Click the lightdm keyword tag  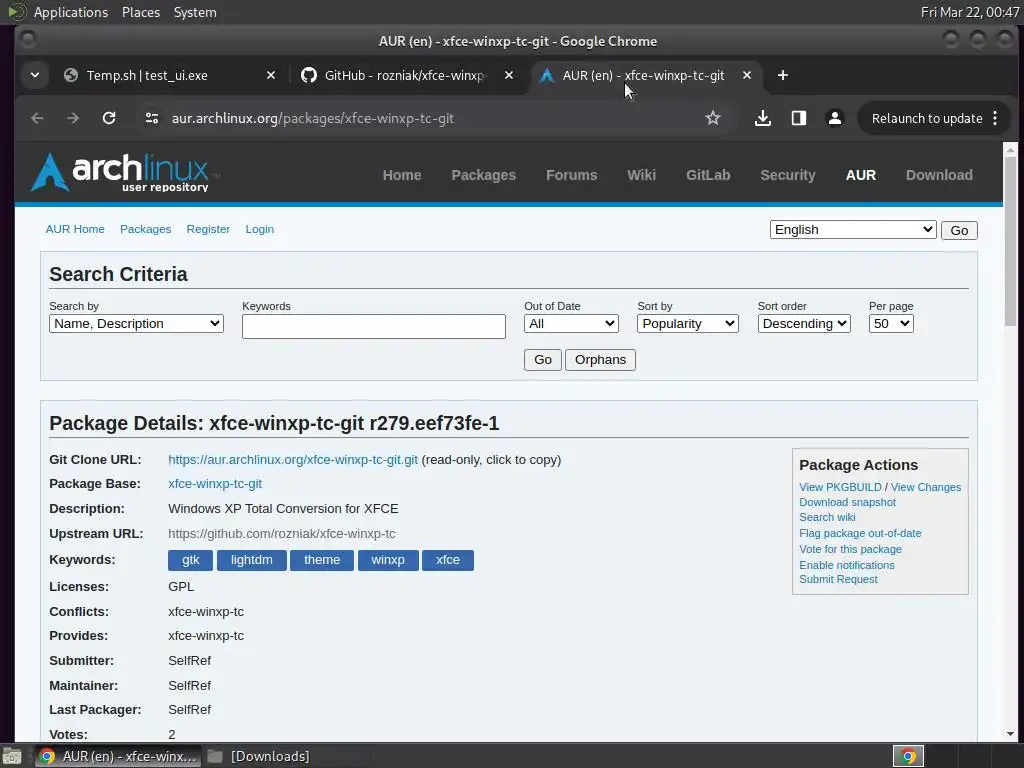pos(251,560)
